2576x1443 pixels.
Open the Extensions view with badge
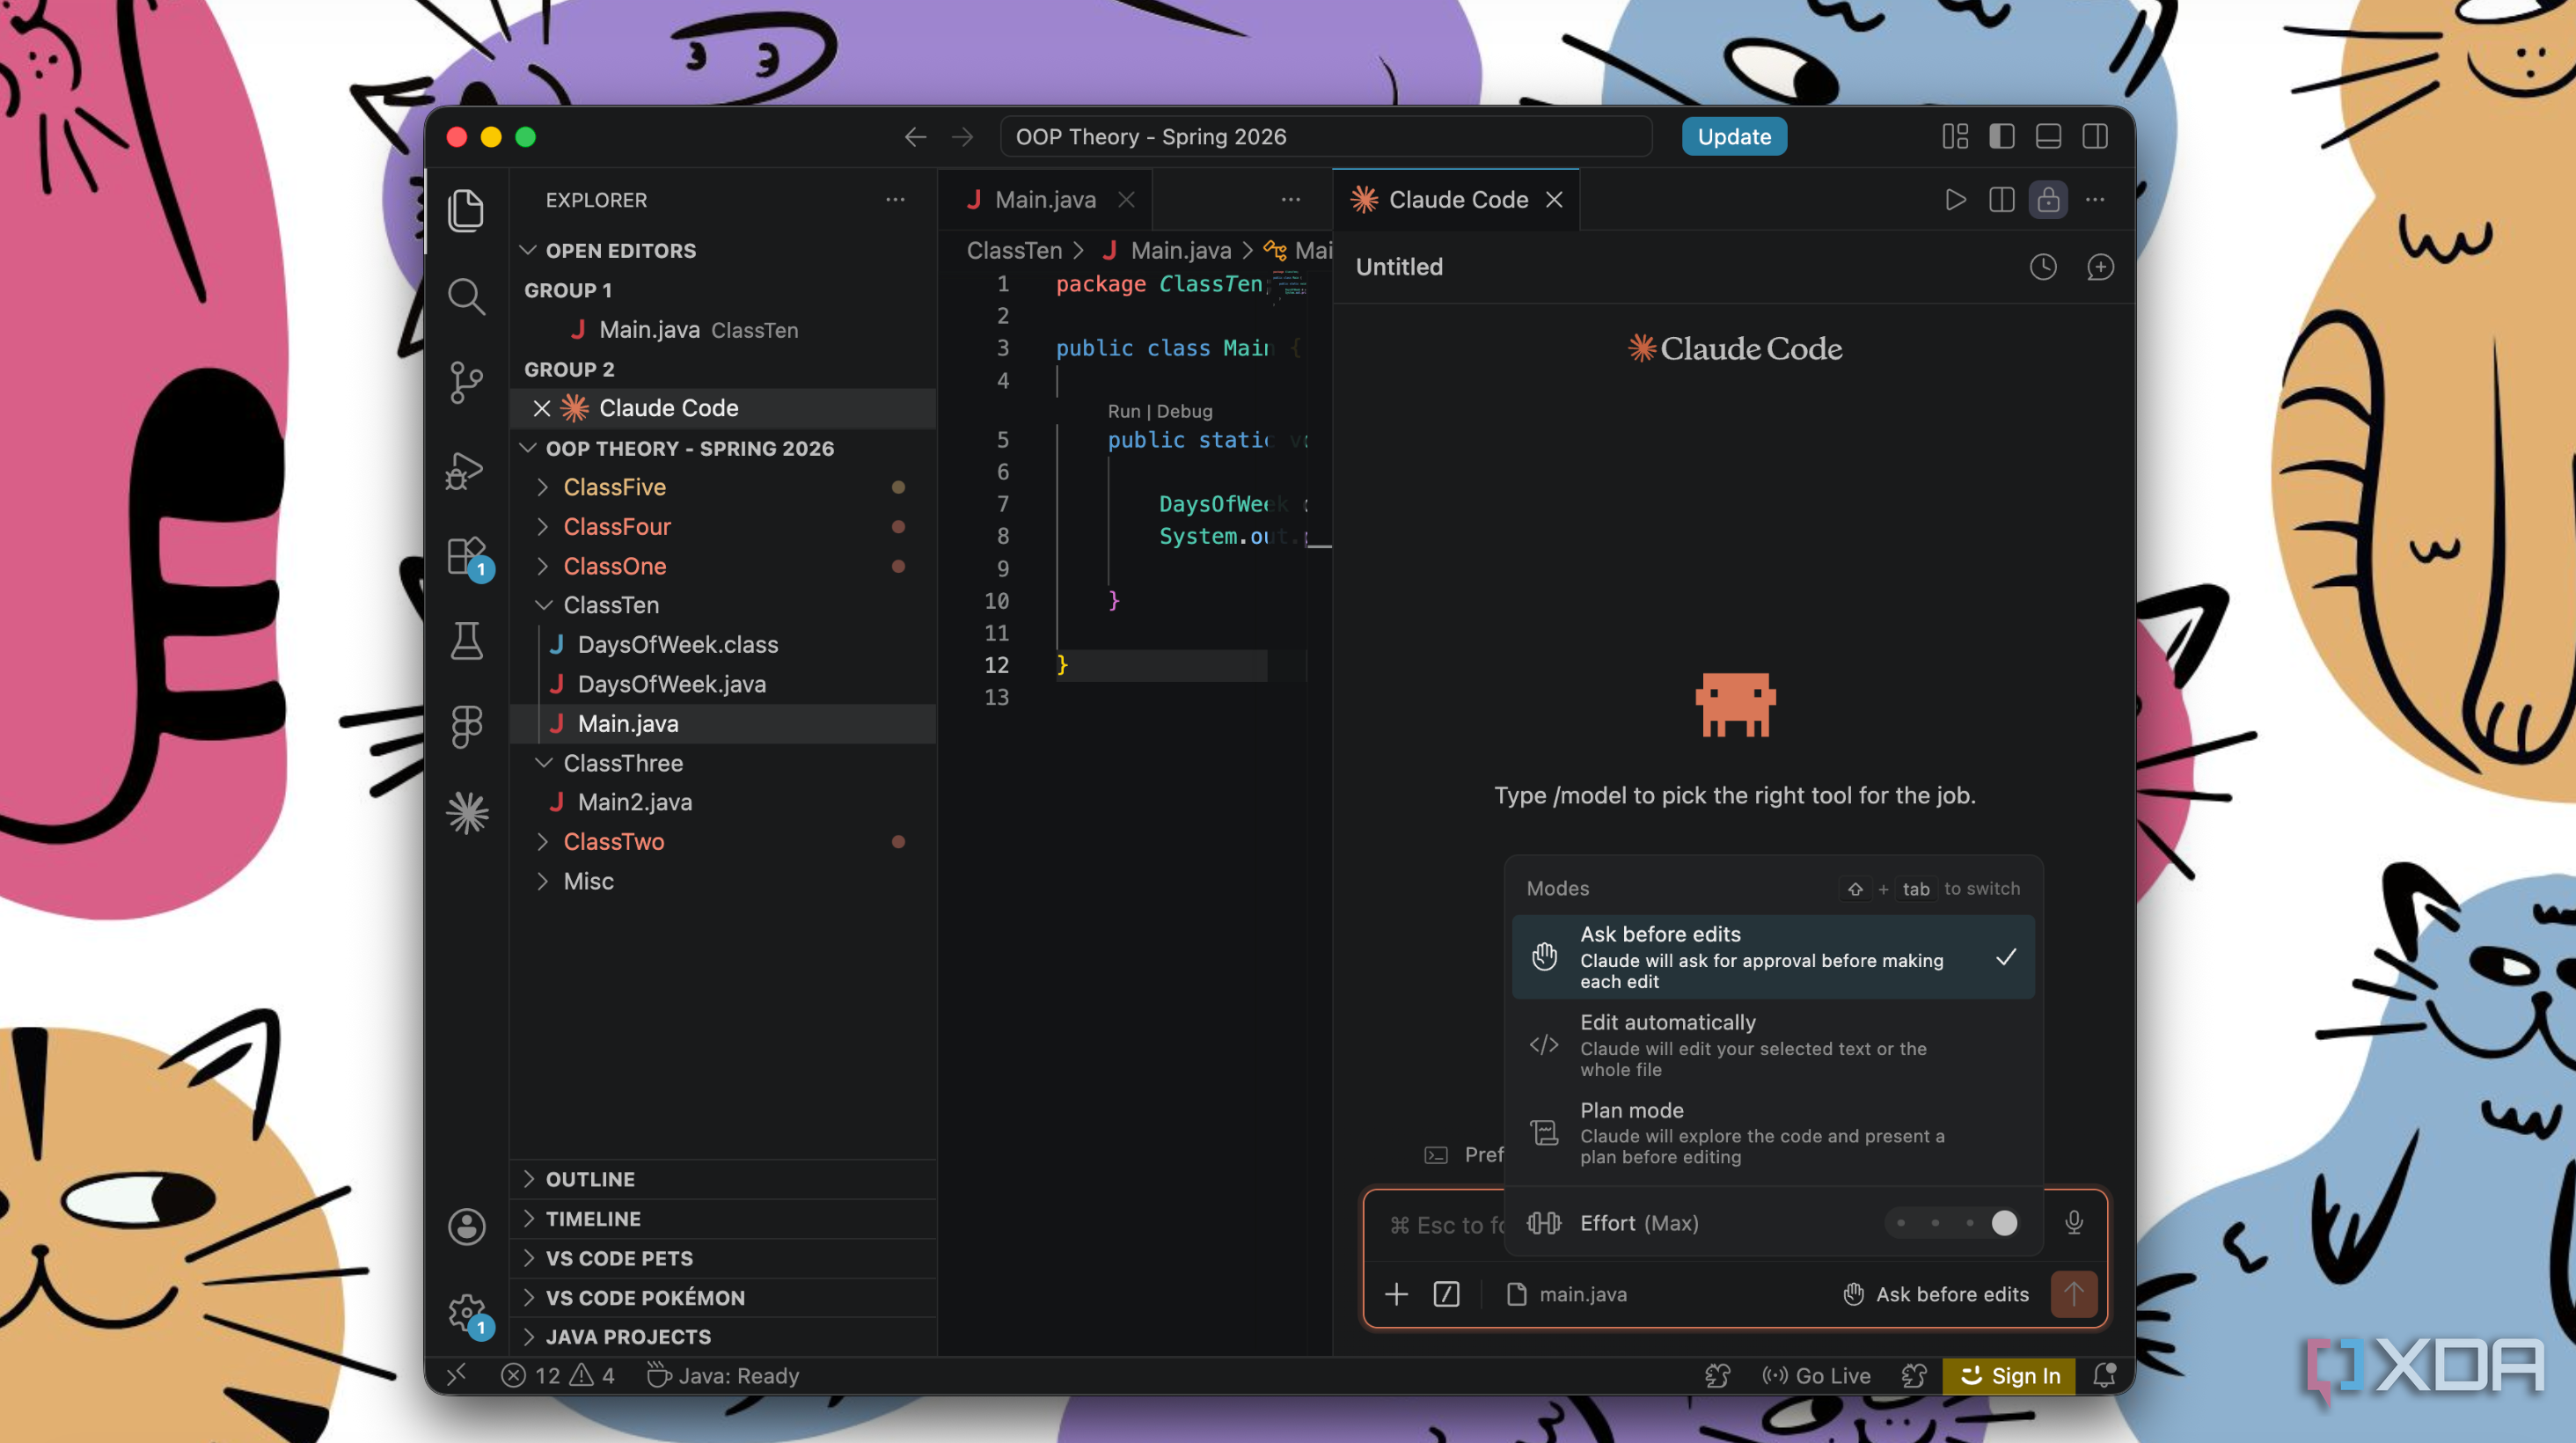click(466, 556)
